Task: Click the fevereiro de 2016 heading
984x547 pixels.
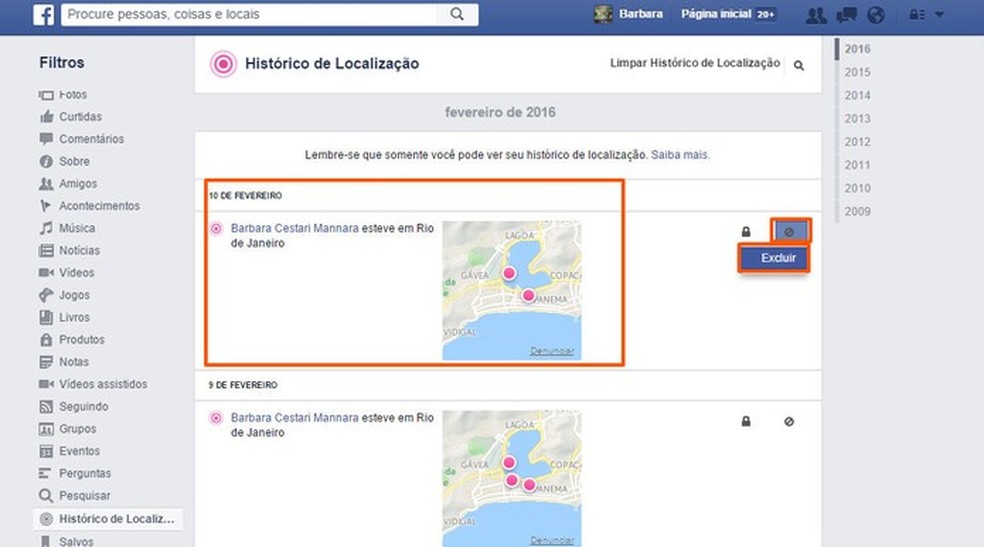Action: pyautogui.click(x=500, y=112)
